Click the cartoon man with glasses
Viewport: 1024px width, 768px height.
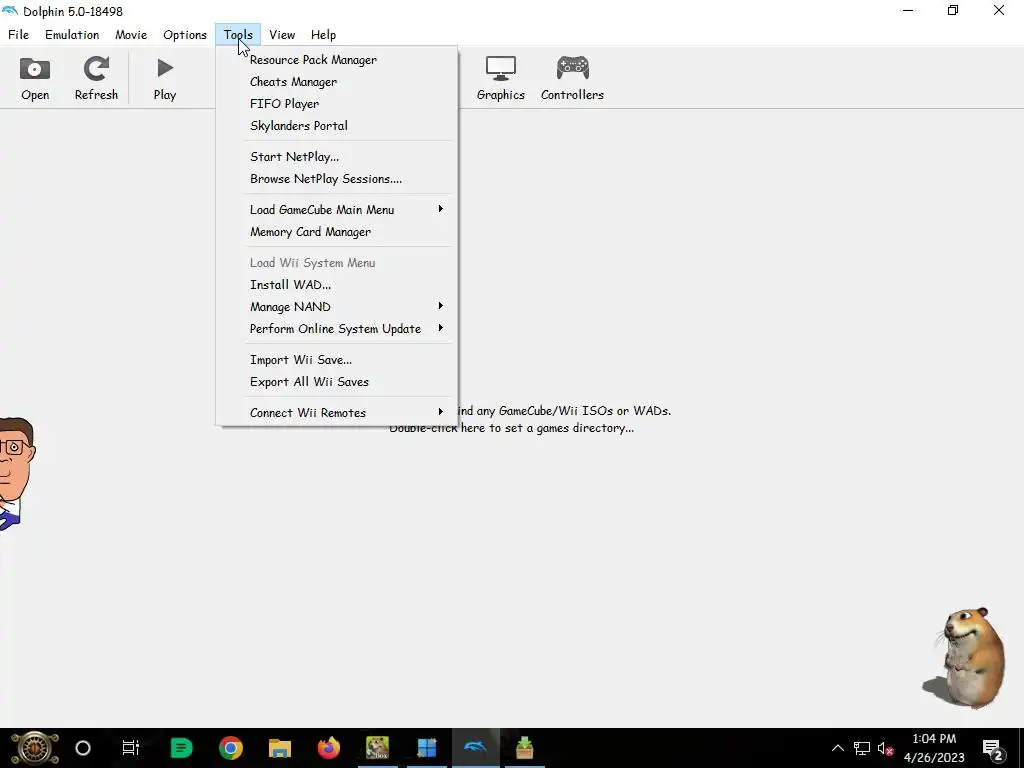coord(16,473)
